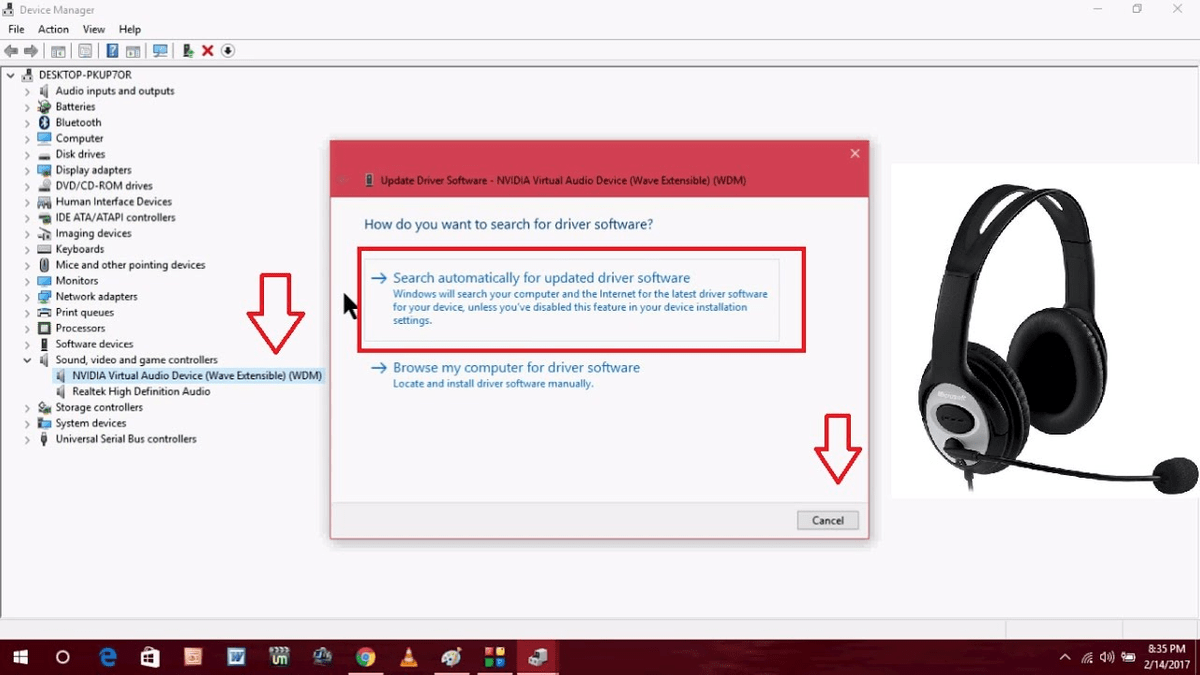Click the Show/Hide Console Tree toolbar icon
This screenshot has width=1200, height=675.
(x=59, y=51)
